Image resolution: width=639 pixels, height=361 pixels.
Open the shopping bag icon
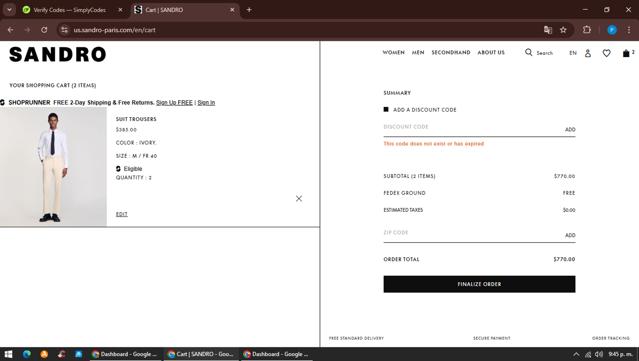(x=626, y=53)
